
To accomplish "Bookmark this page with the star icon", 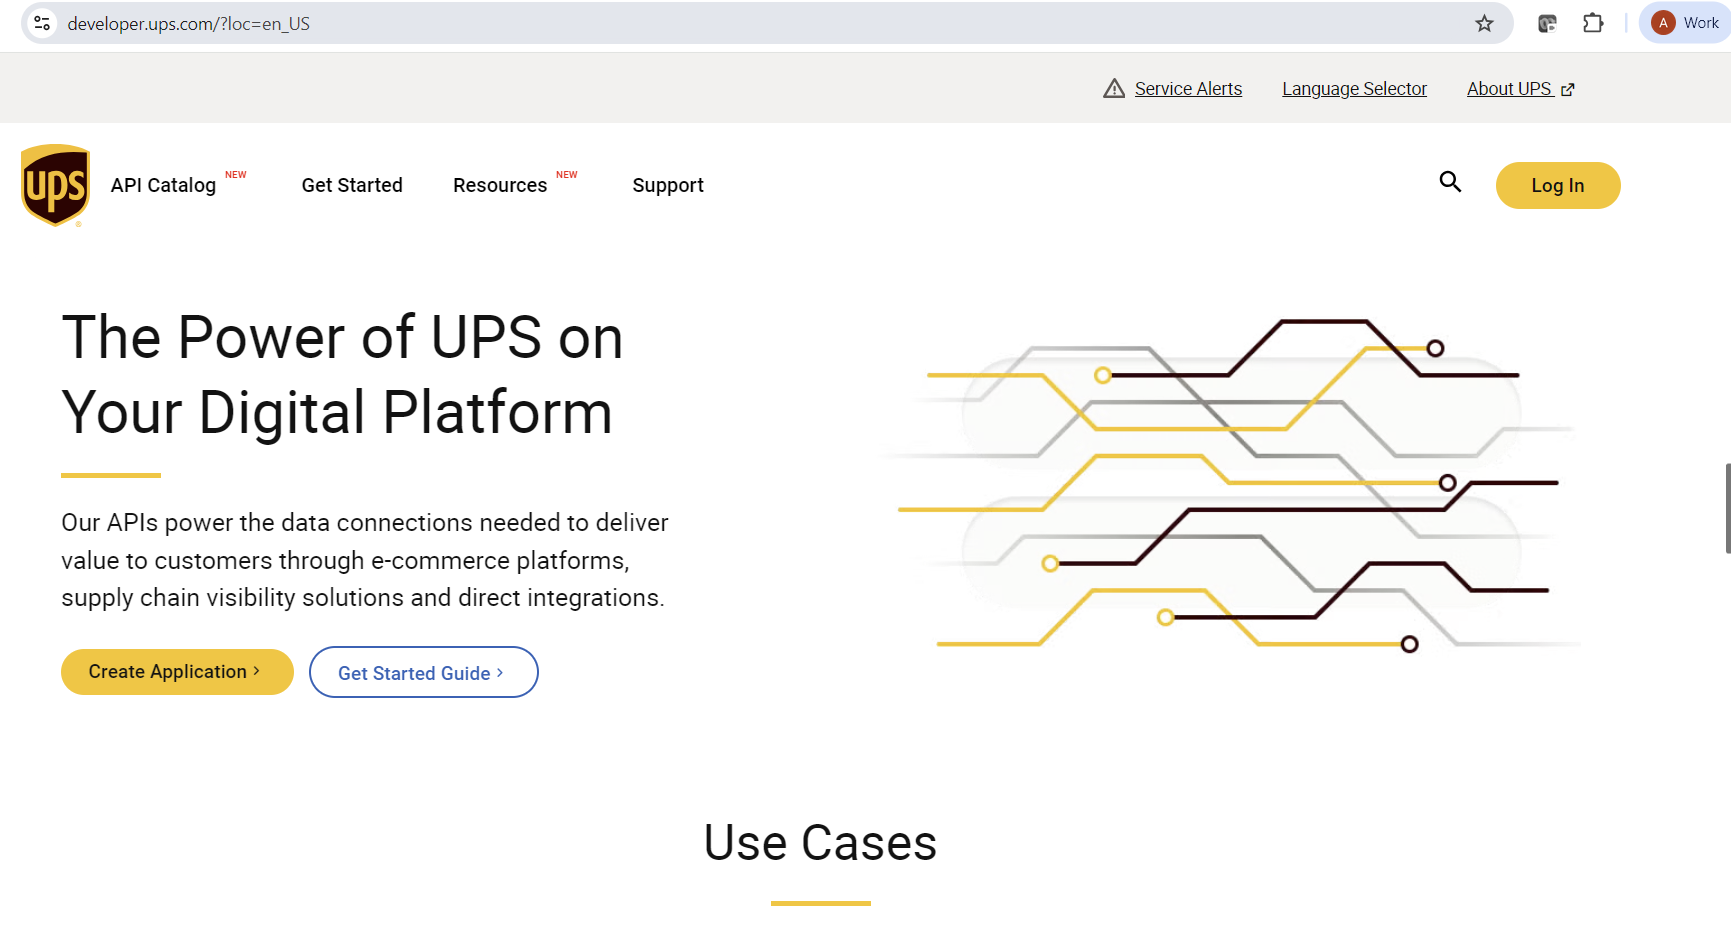I will click(x=1485, y=23).
